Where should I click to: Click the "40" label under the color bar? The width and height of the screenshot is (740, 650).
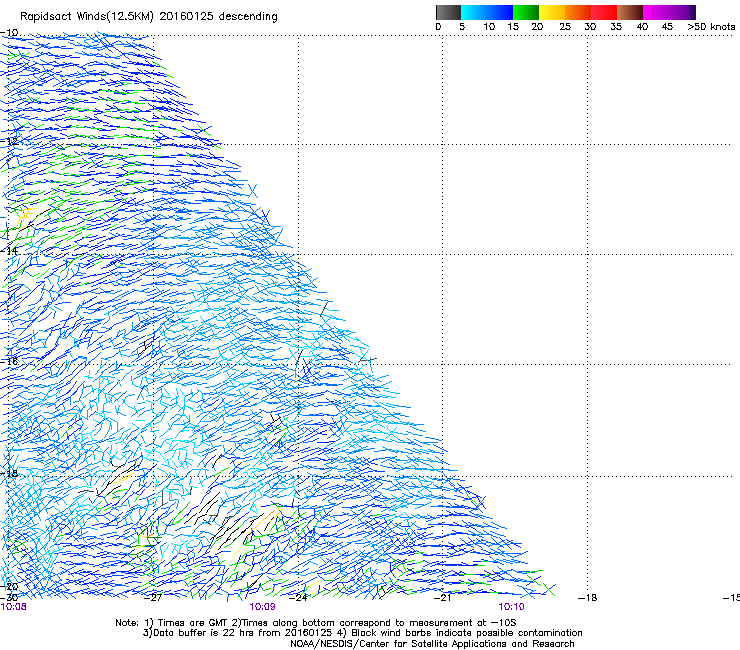click(x=642, y=27)
